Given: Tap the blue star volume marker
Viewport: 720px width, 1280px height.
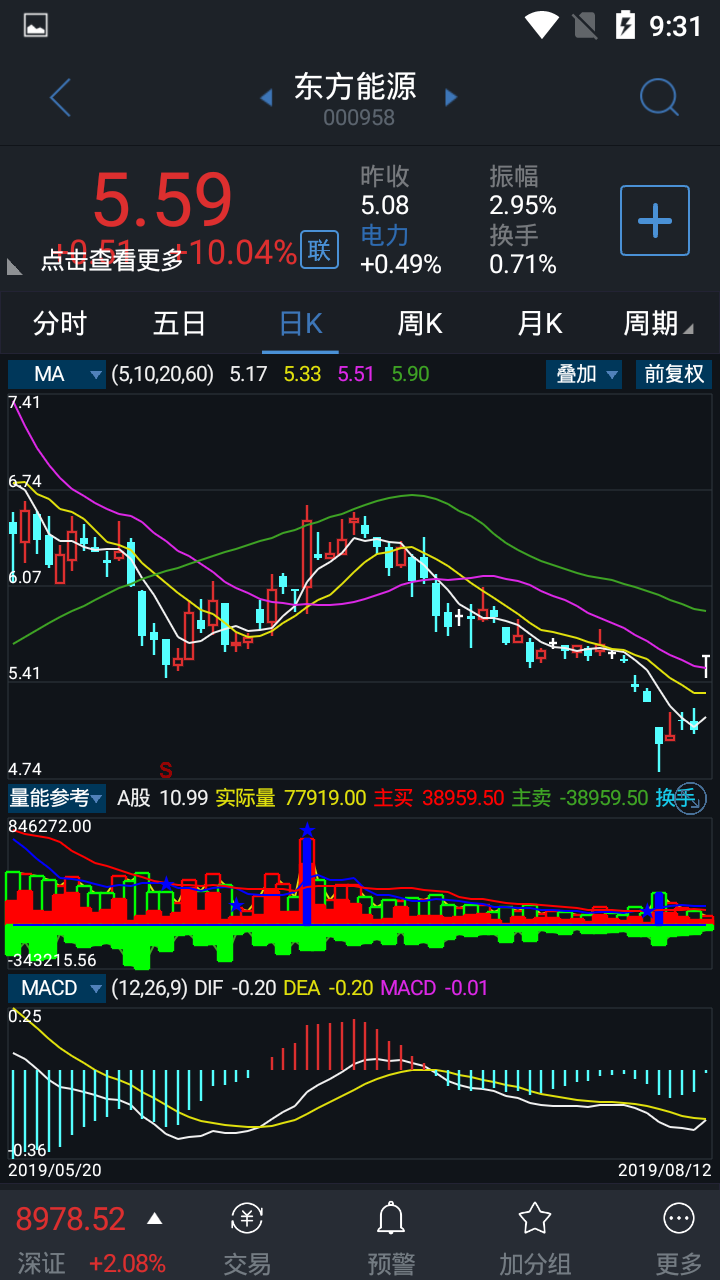Looking at the screenshot, I should click(x=307, y=830).
